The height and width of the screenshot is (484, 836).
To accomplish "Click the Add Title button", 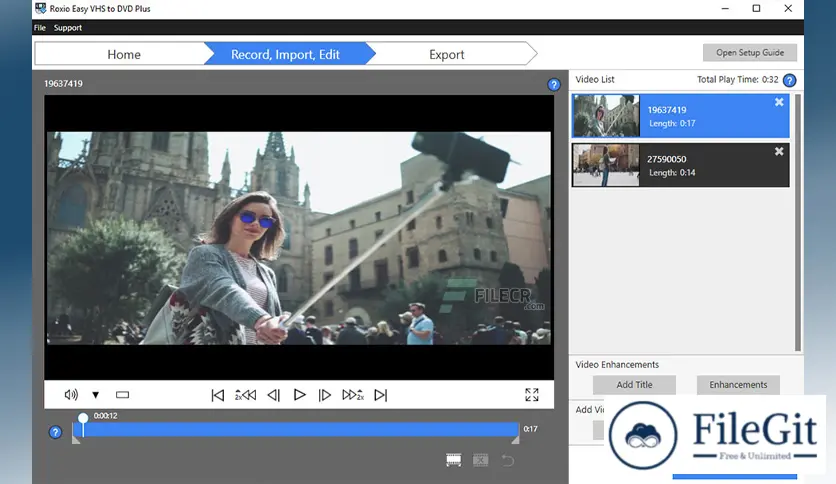I will tap(634, 385).
